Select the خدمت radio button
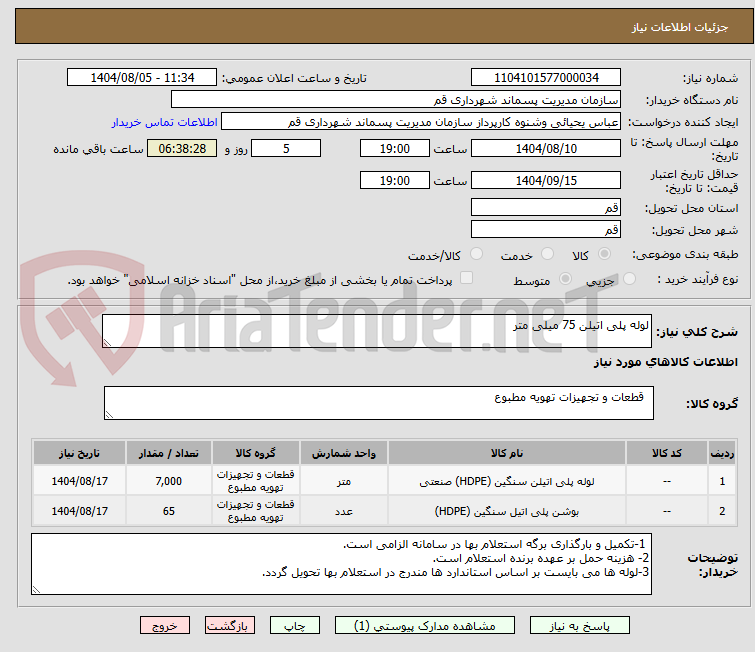755x652 pixels. pyautogui.click(x=547, y=254)
